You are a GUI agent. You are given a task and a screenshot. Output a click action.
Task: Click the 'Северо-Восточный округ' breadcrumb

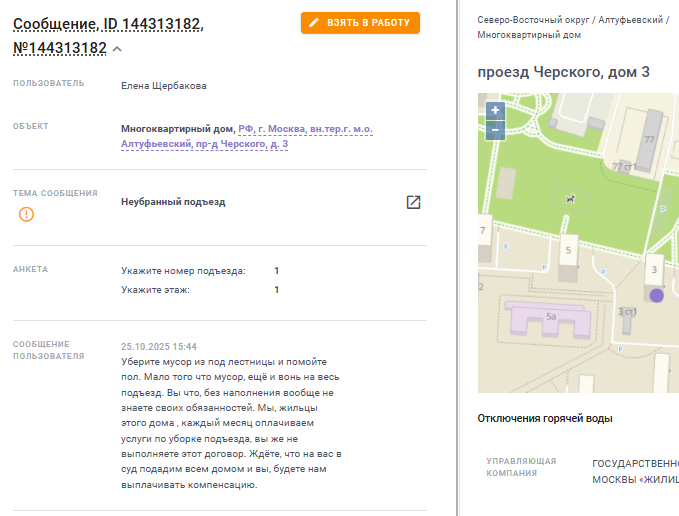[534, 20]
